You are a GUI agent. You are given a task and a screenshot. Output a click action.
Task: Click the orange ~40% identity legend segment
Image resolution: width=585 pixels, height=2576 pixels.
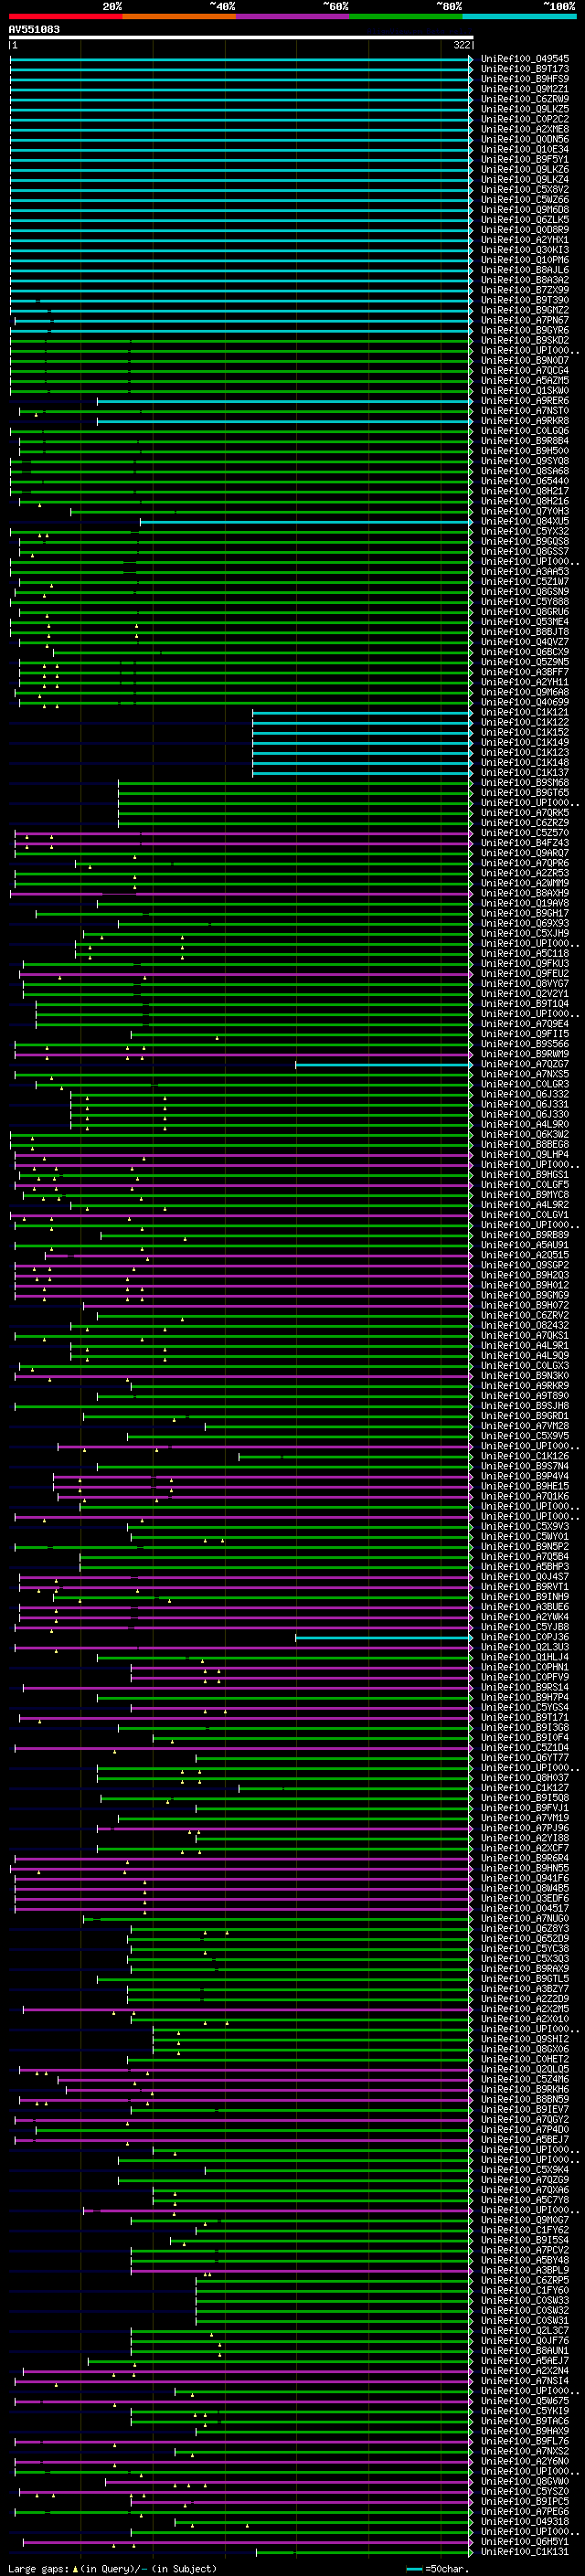[179, 16]
